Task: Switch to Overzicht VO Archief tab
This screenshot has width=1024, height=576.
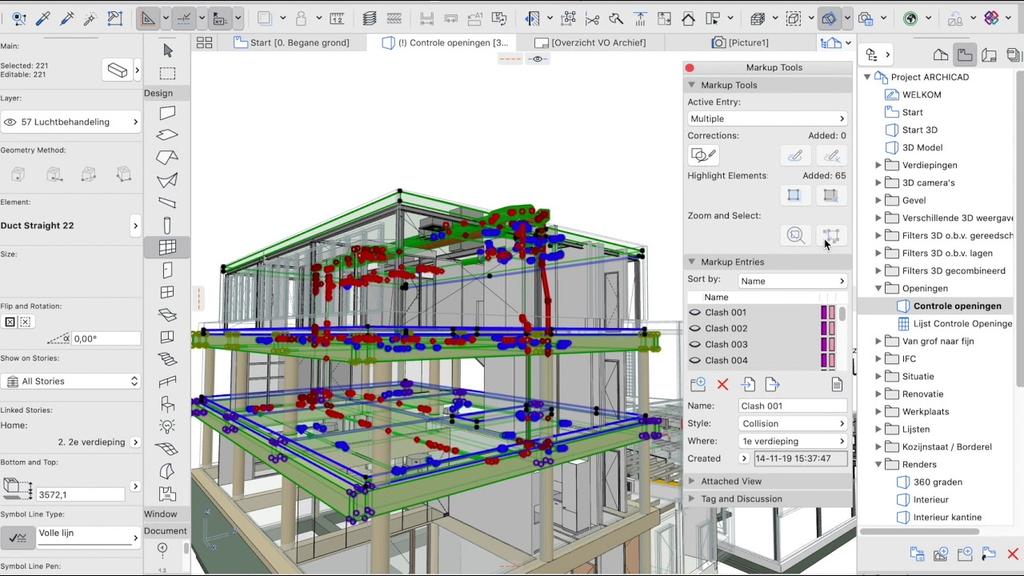Action: 591,42
